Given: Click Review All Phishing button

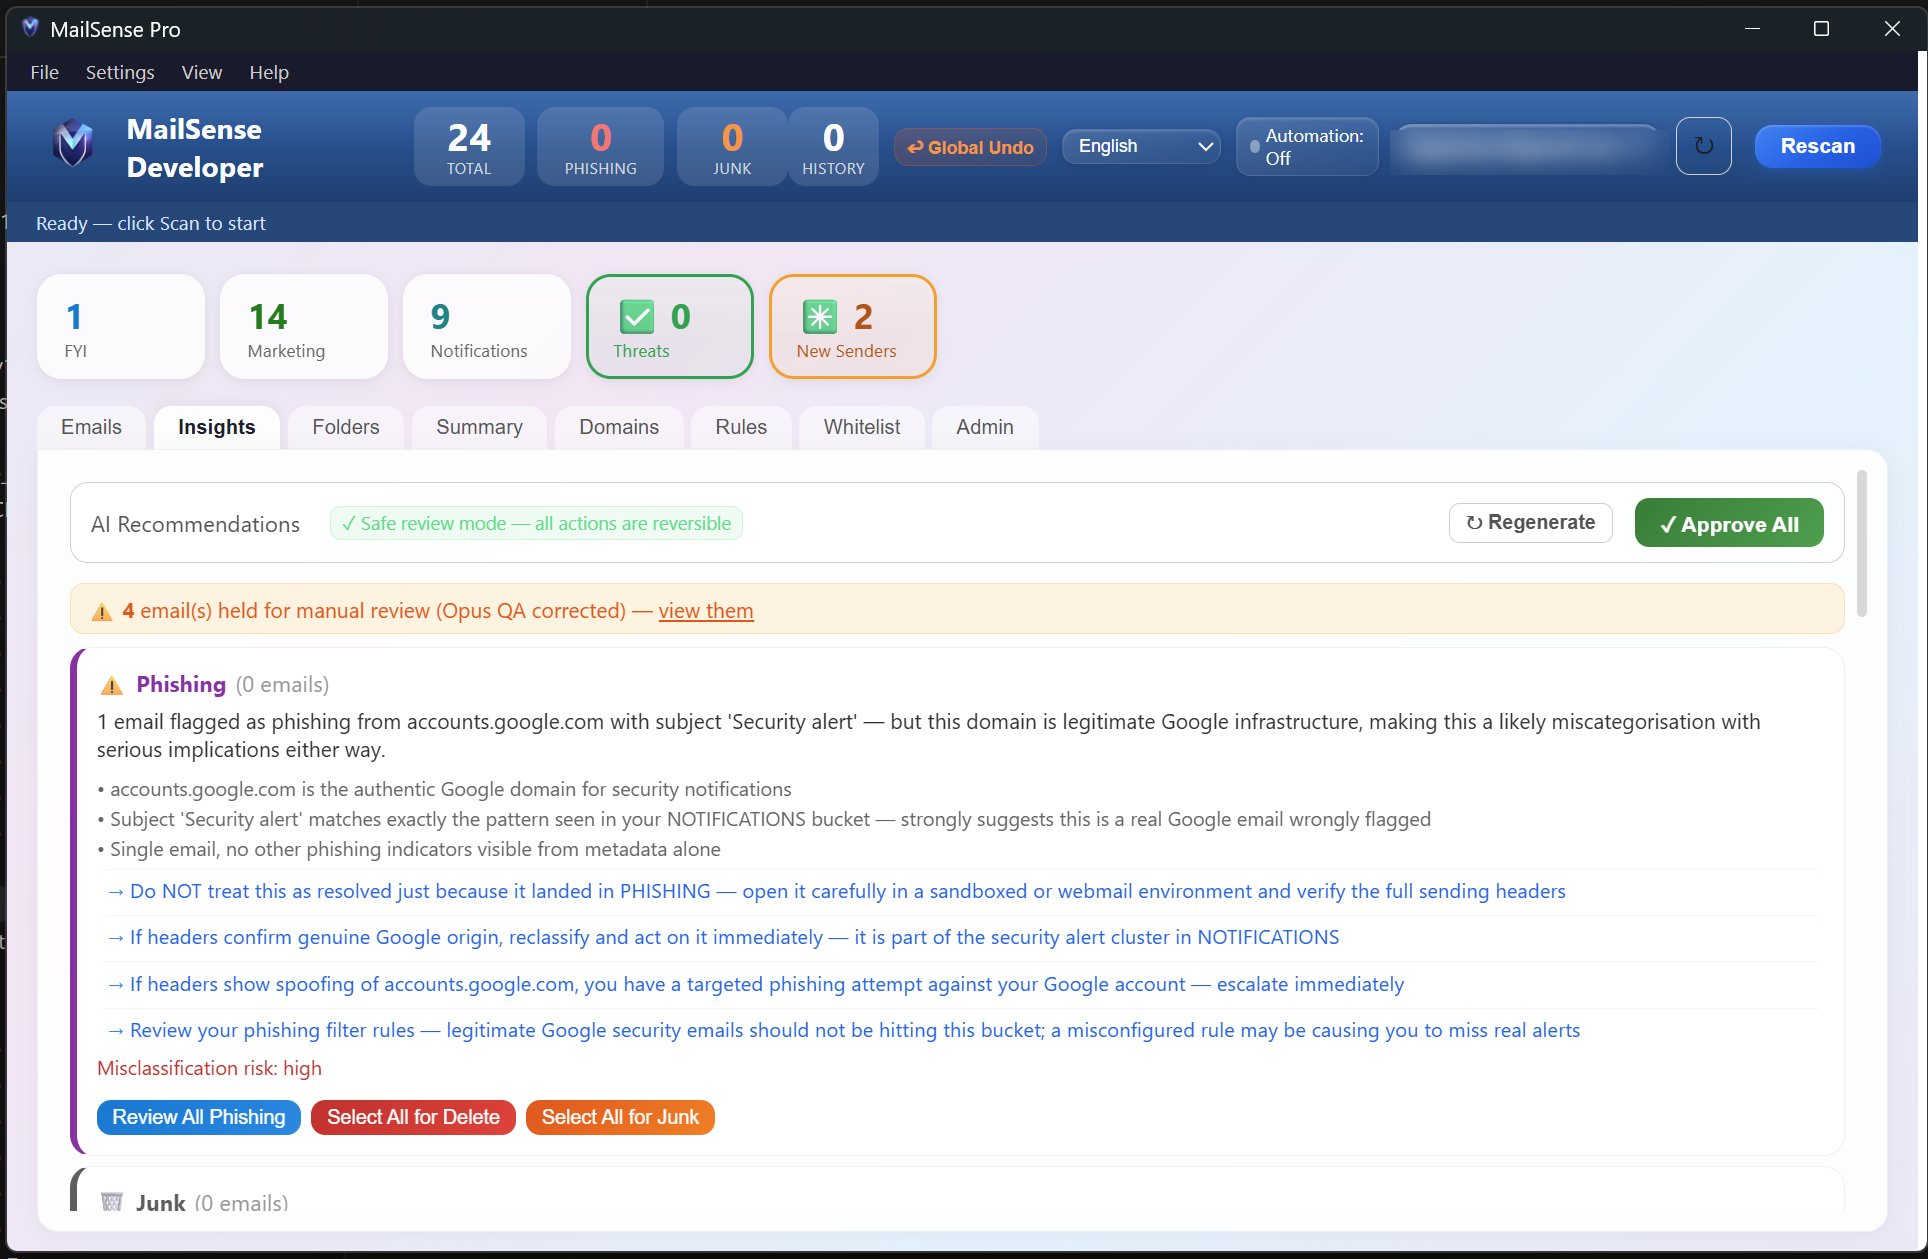Looking at the screenshot, I should 199,1117.
